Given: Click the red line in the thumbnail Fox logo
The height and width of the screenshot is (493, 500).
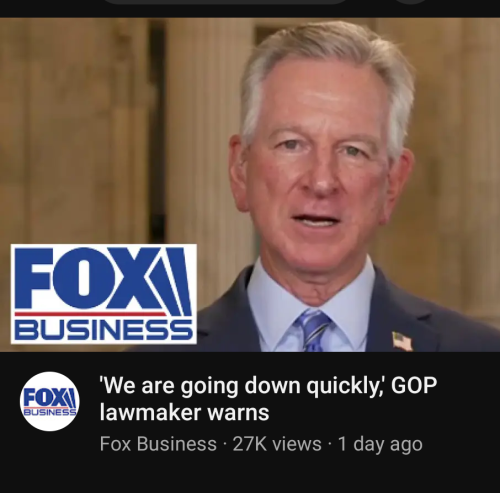Looking at the screenshot, I should pos(90,314).
